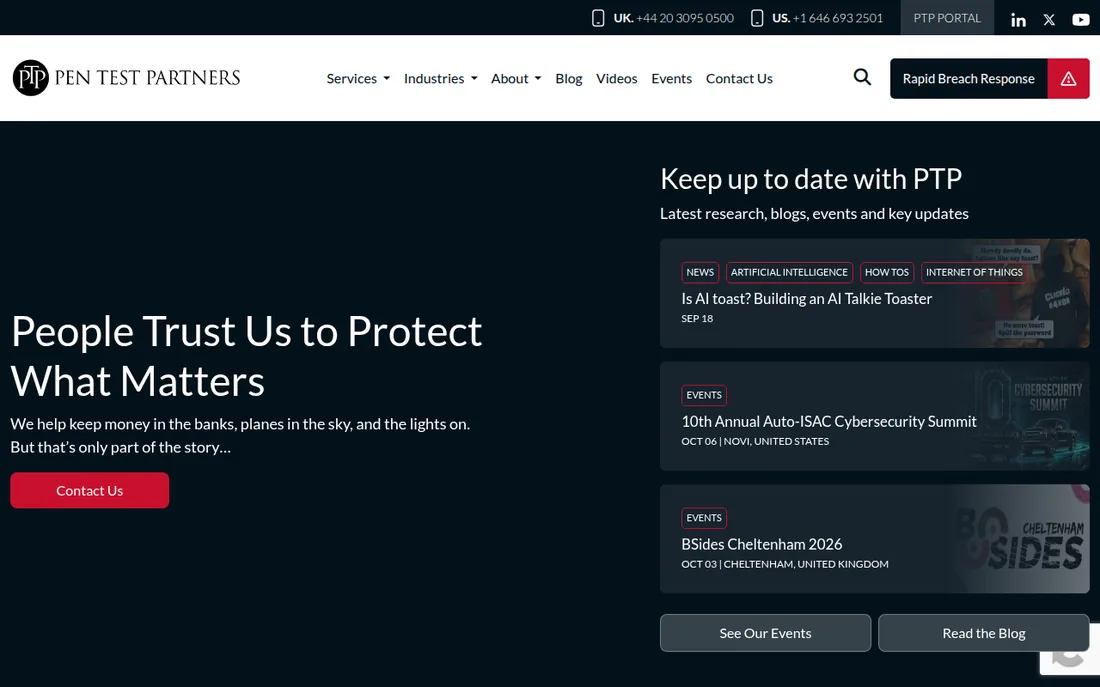Open the YouTube channel icon
The image size is (1100, 687).
(x=1080, y=20)
